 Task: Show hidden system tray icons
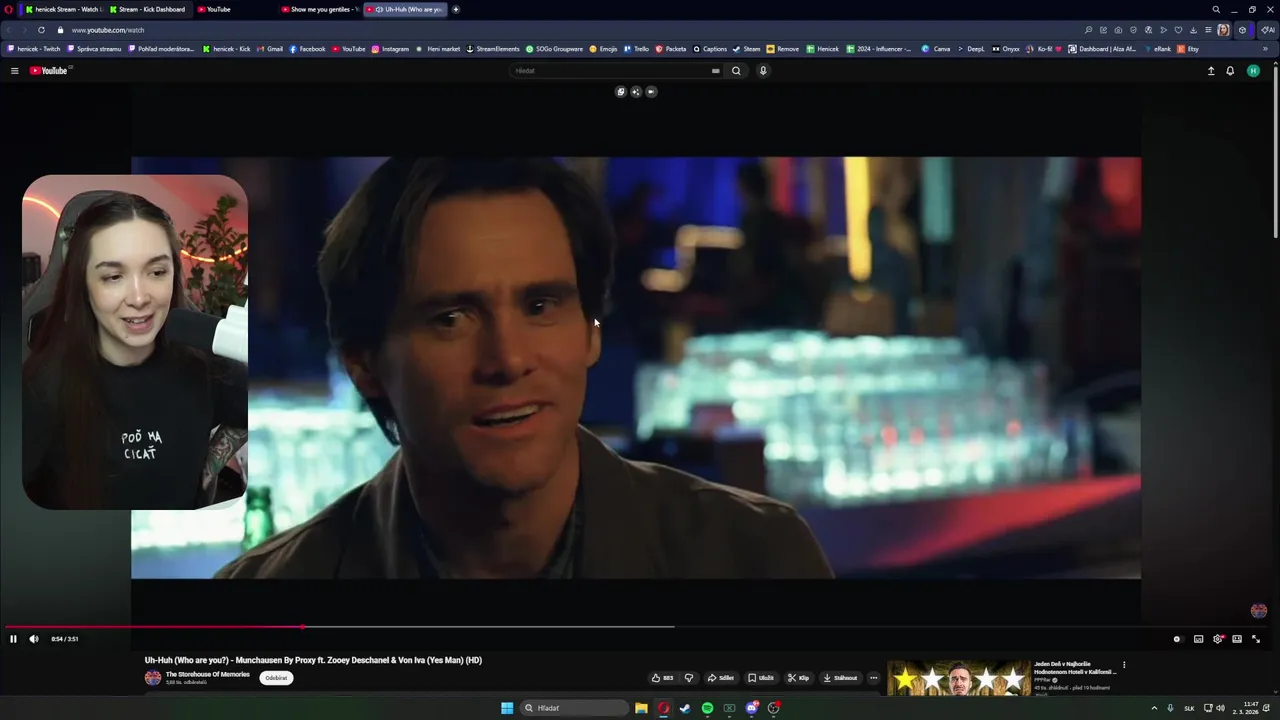(x=1154, y=708)
